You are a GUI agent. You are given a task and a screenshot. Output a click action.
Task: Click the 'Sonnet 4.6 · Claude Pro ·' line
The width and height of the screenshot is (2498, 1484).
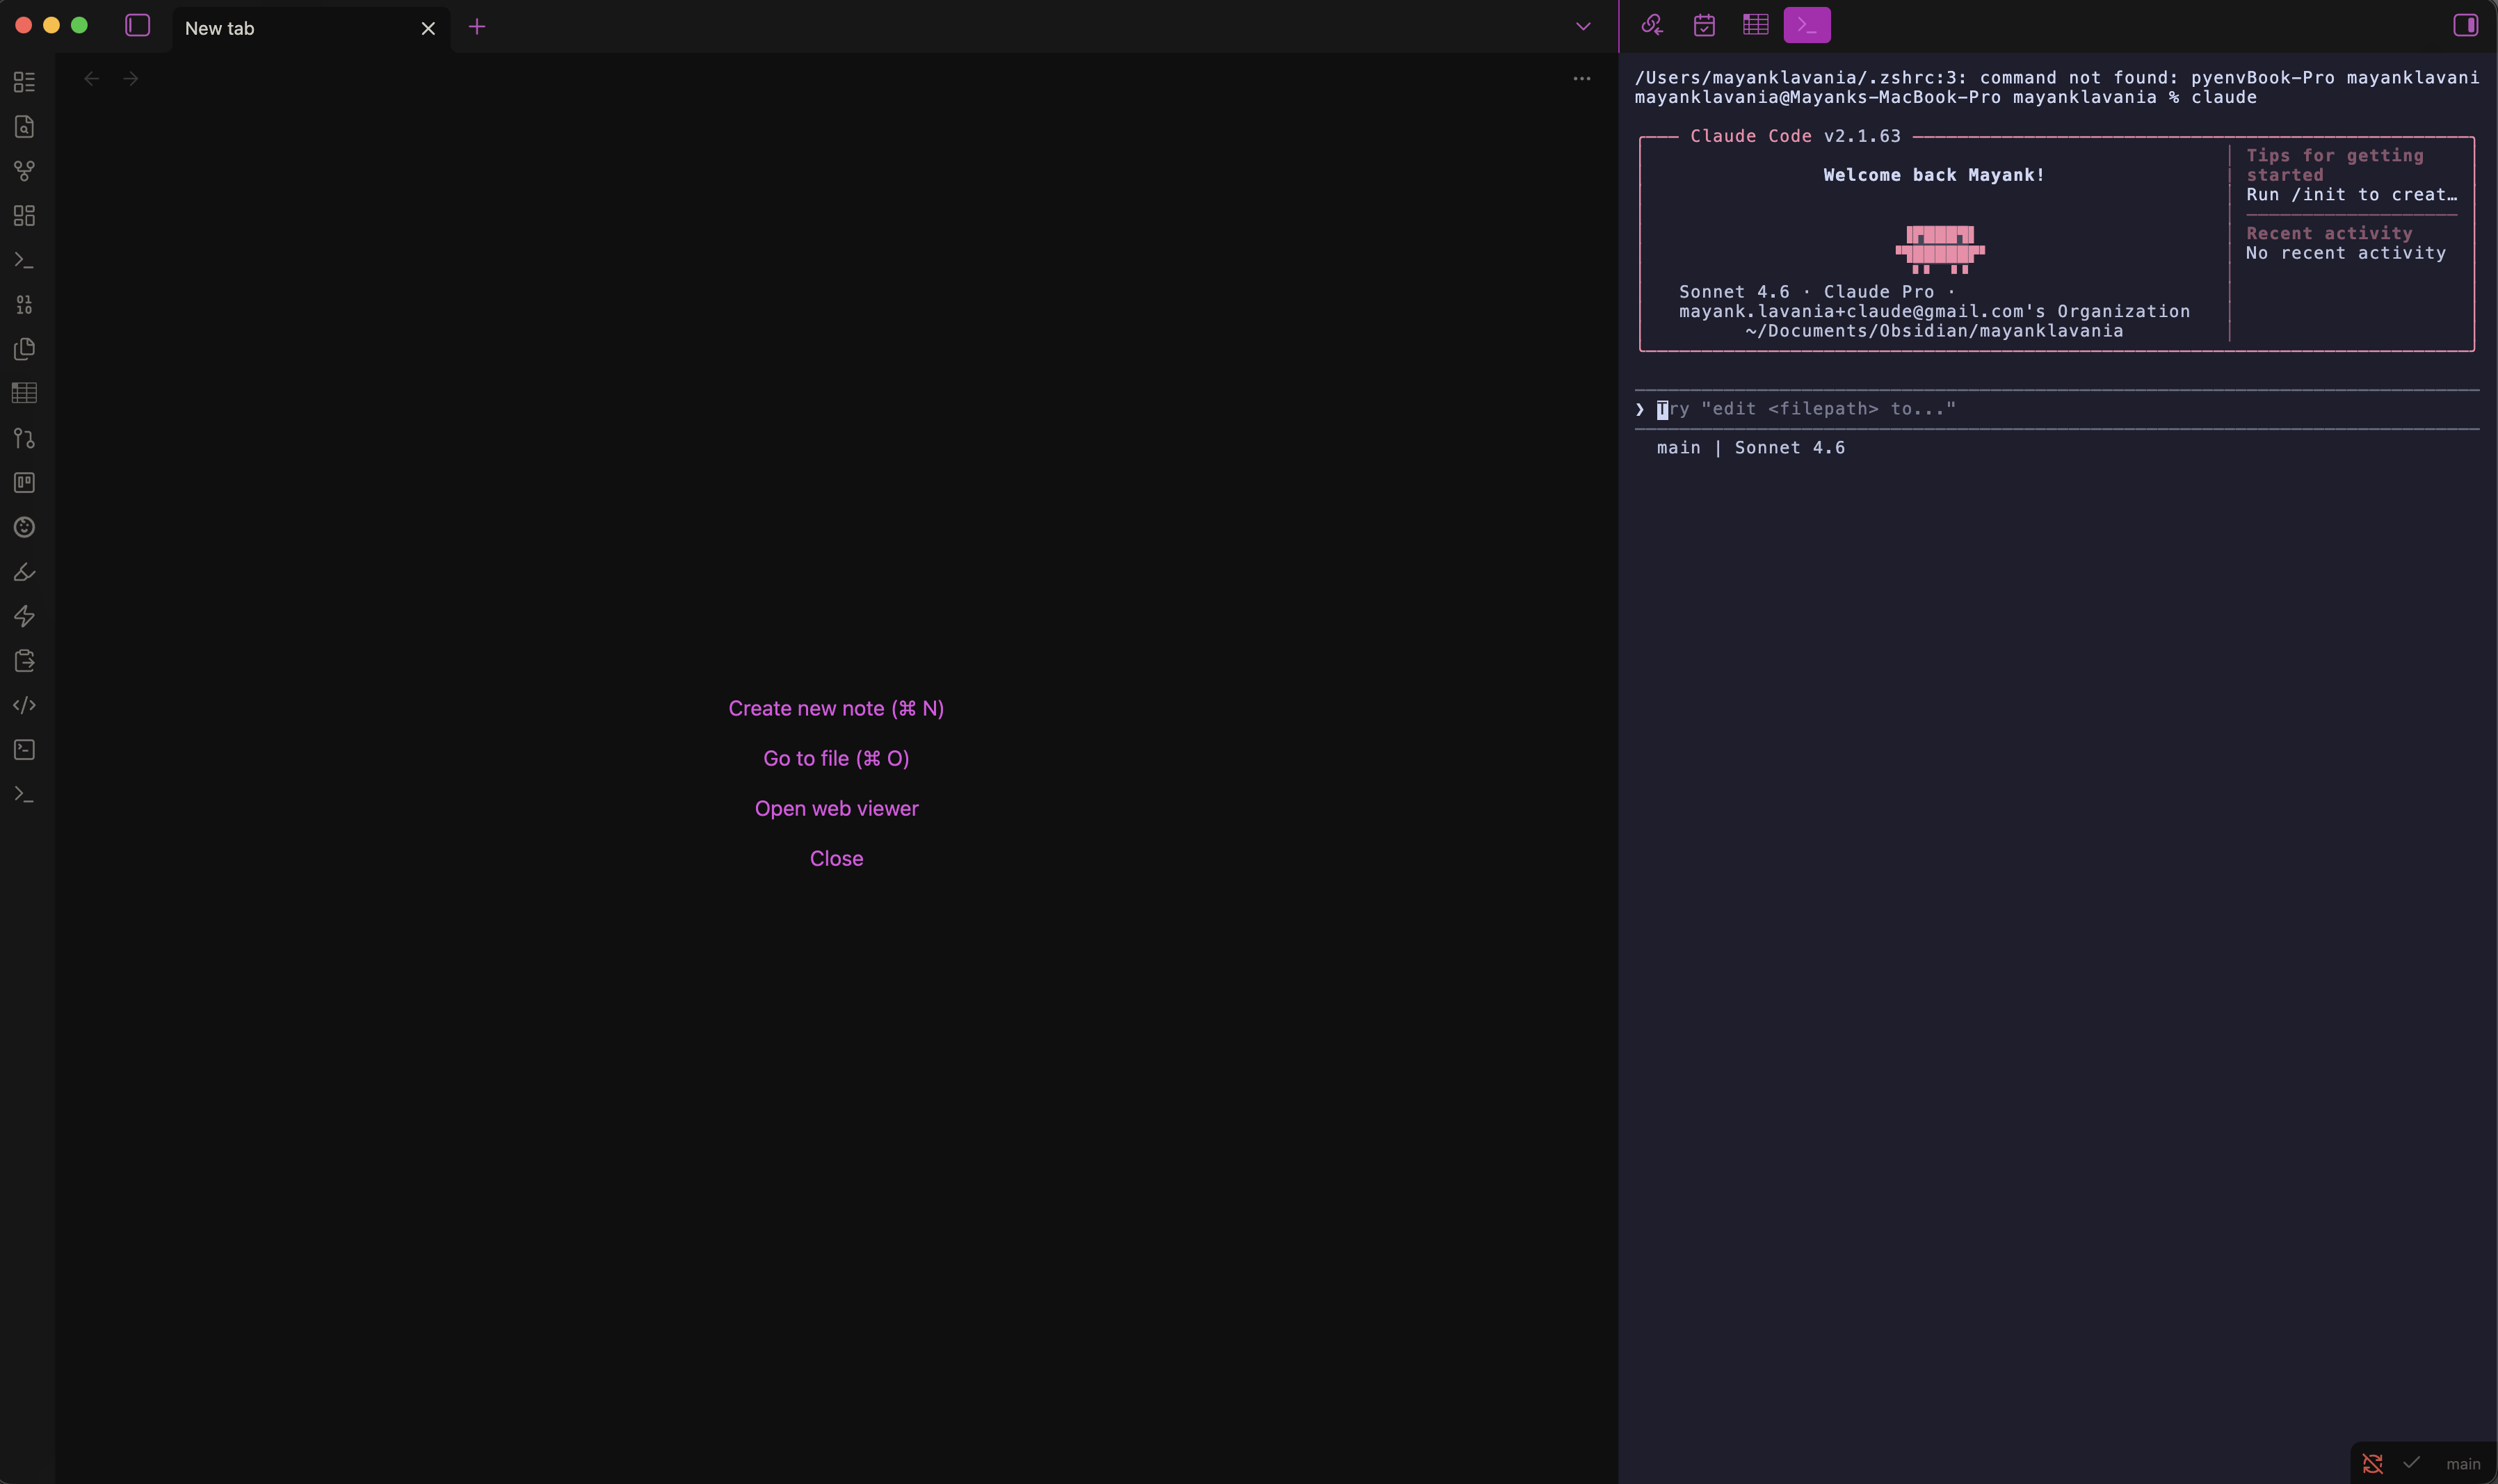(x=1817, y=292)
